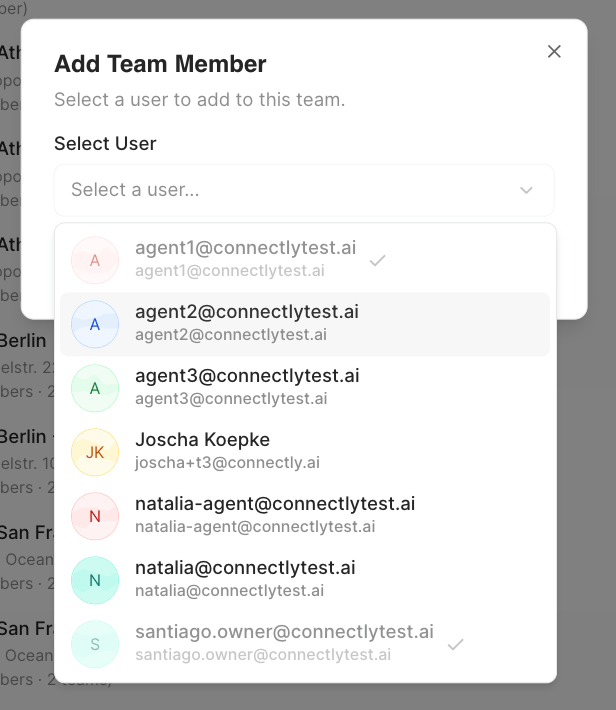
Task: Choose natalia-agent@connectlytest.ai option
Action: 305,516
